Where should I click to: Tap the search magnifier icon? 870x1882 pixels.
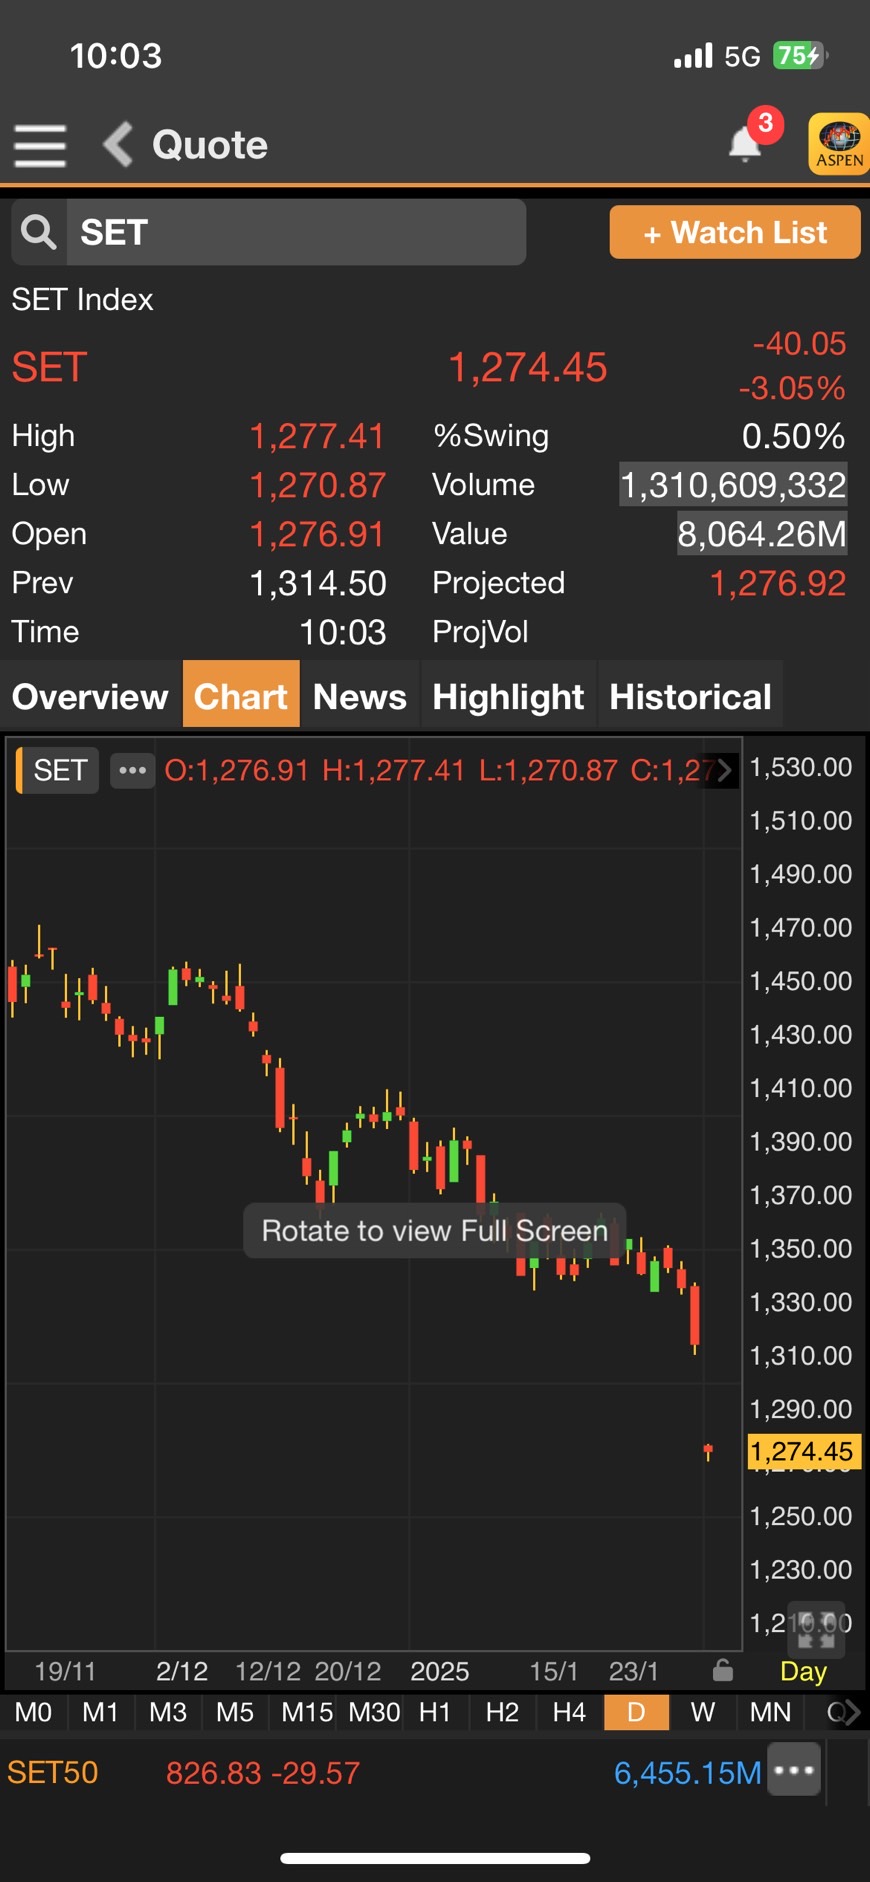39,232
